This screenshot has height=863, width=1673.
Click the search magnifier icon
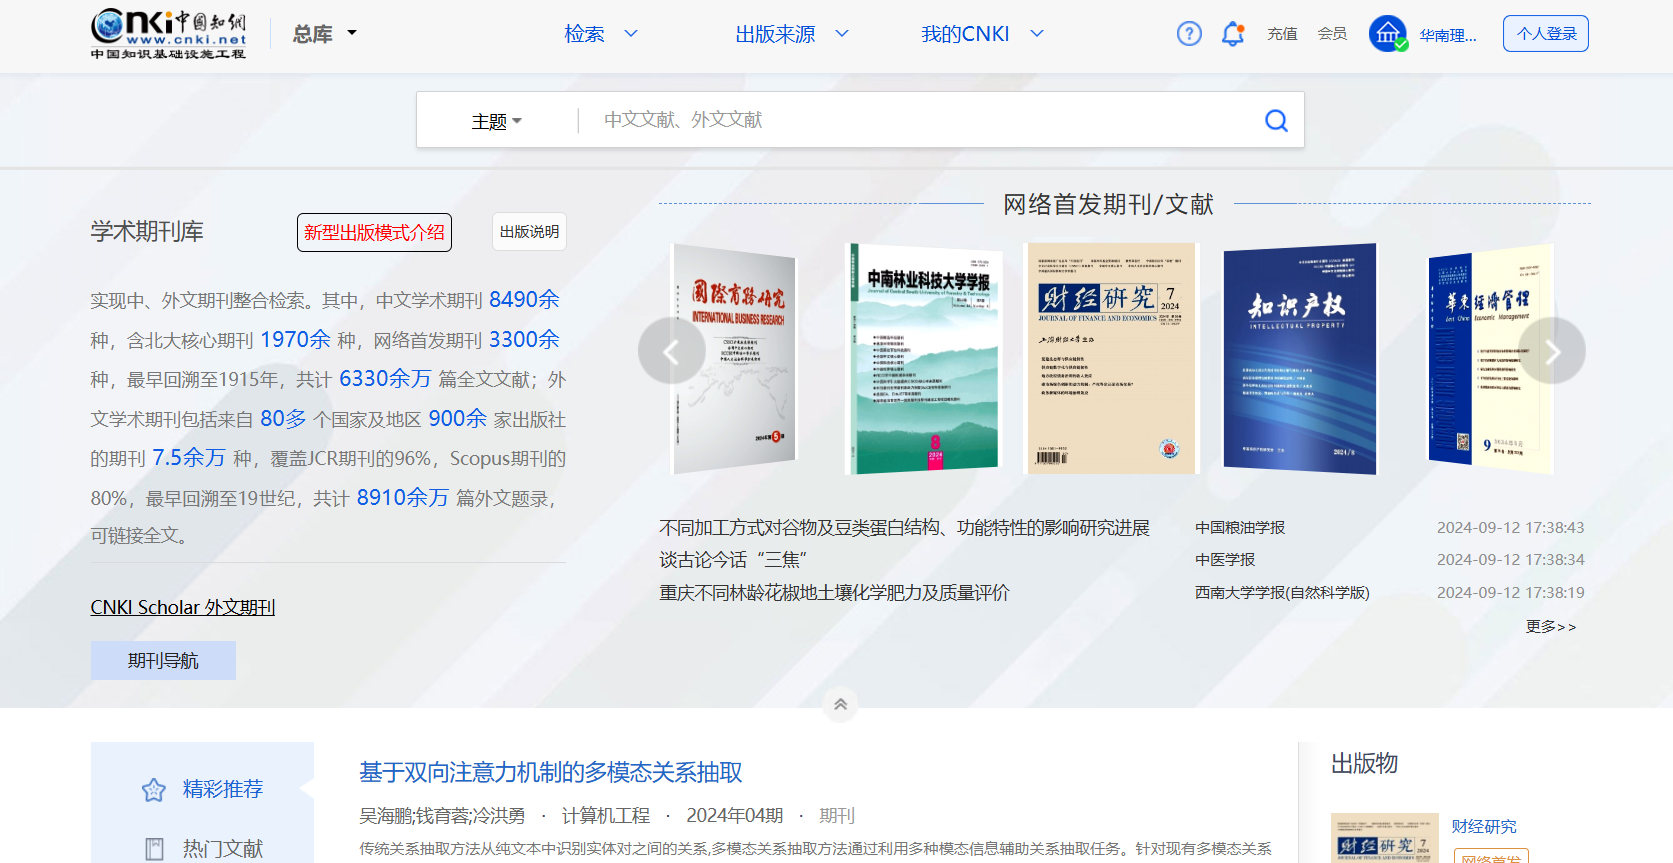pos(1276,120)
